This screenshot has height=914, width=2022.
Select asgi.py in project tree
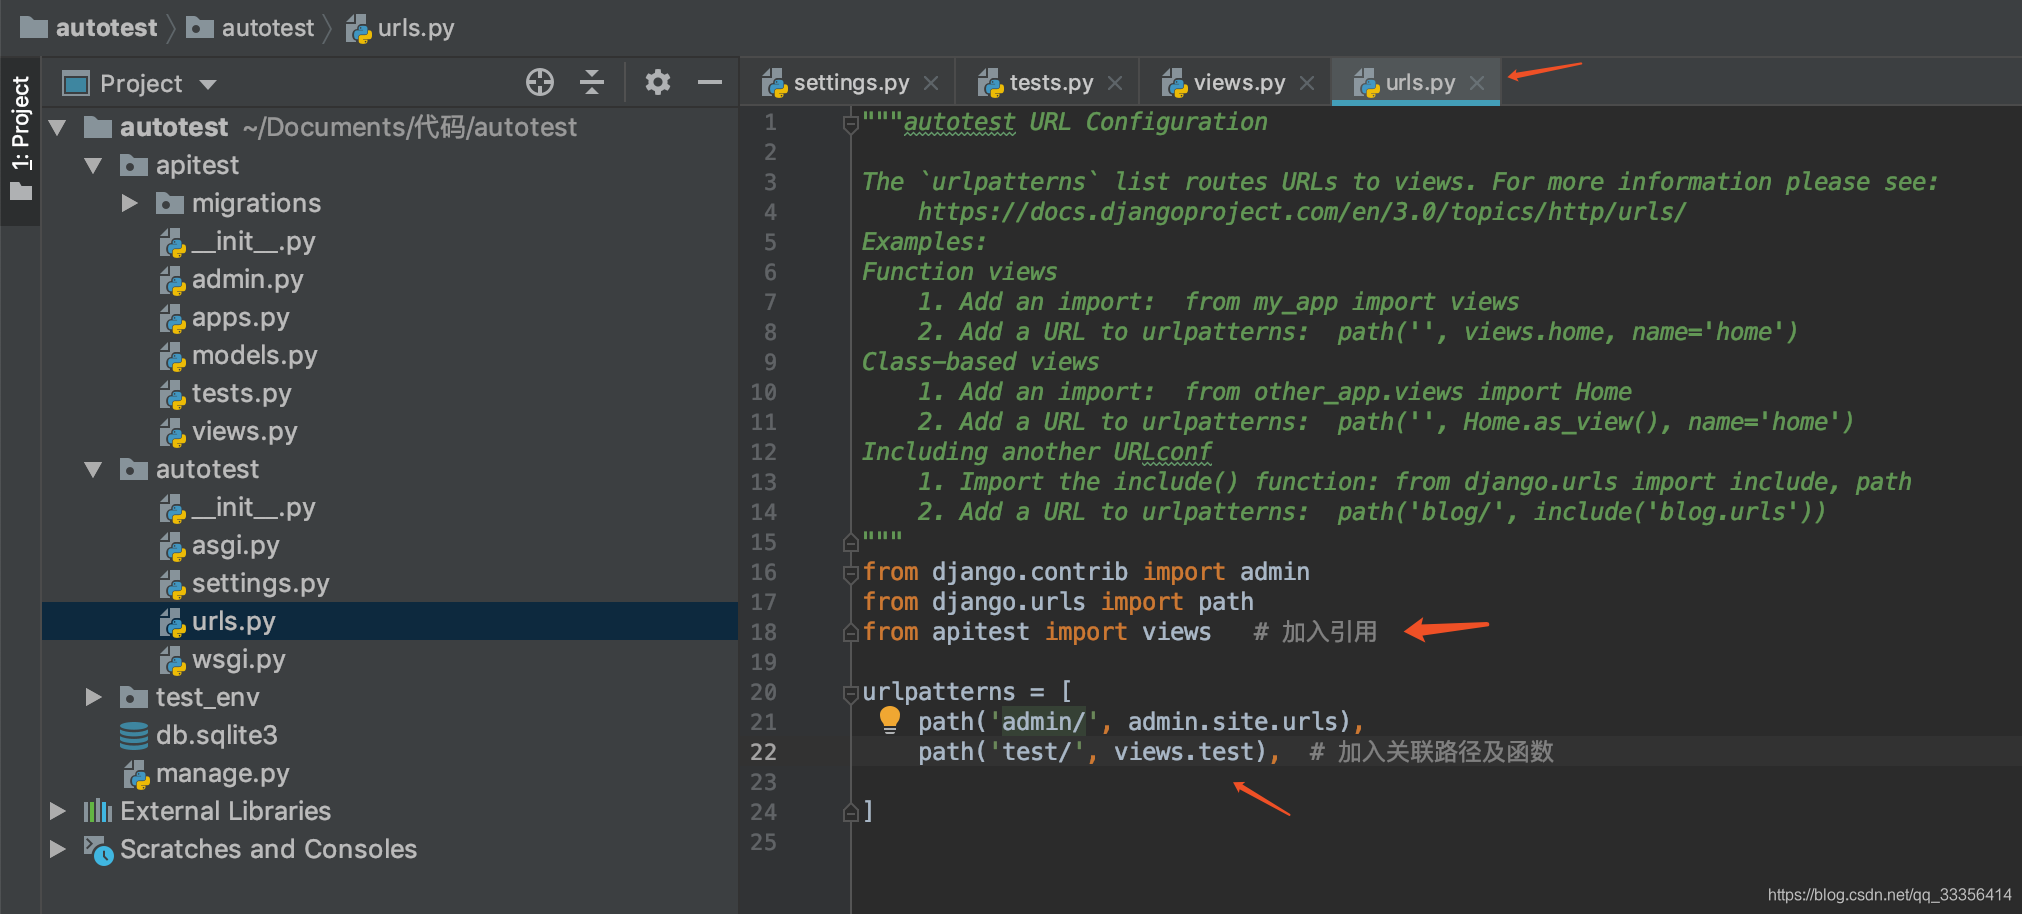[235, 545]
